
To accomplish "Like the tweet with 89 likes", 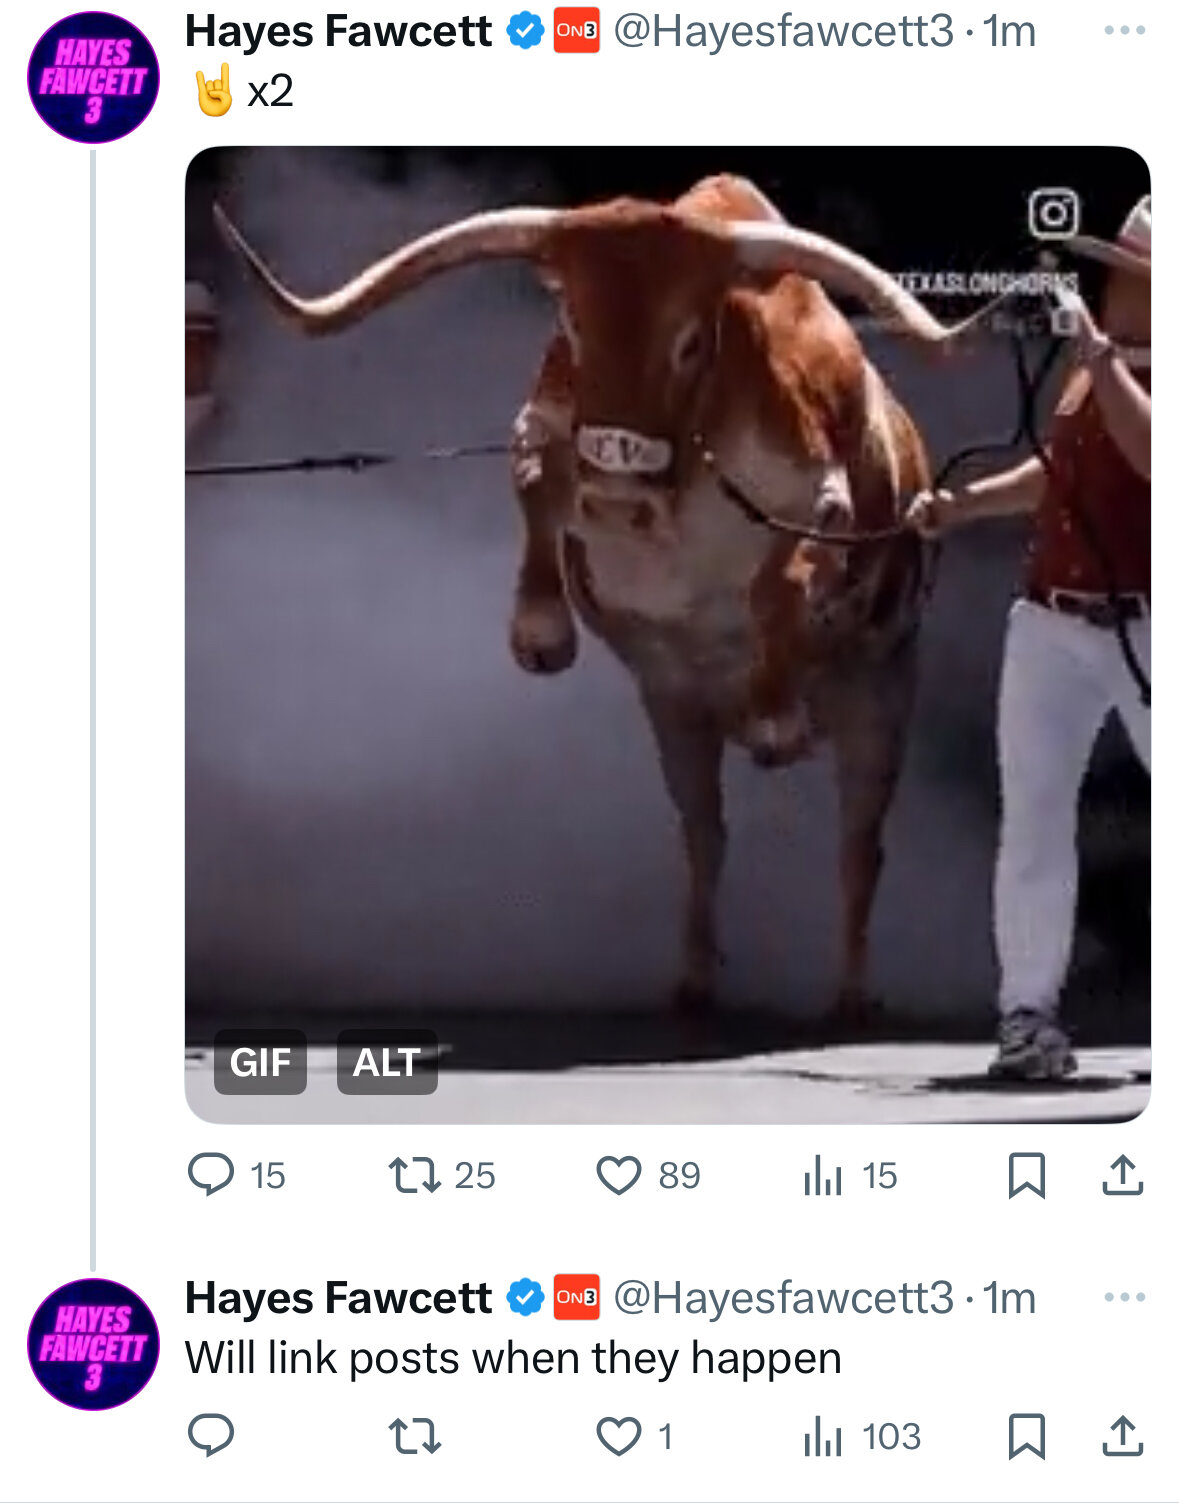I will tap(648, 1175).
